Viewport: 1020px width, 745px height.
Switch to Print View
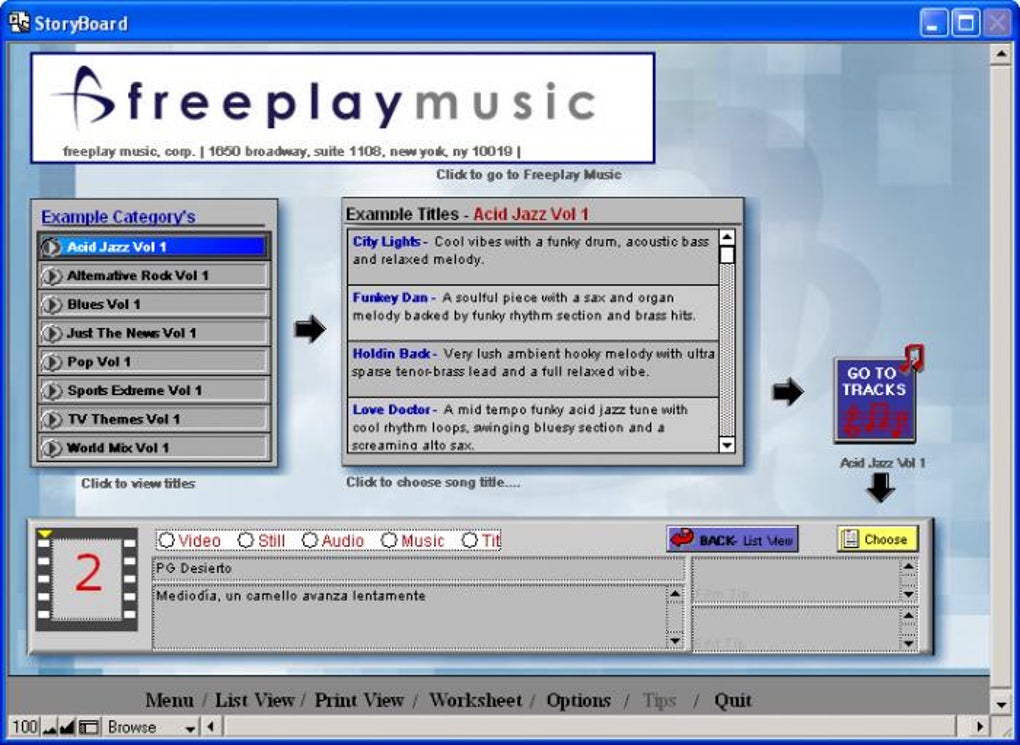tap(359, 701)
